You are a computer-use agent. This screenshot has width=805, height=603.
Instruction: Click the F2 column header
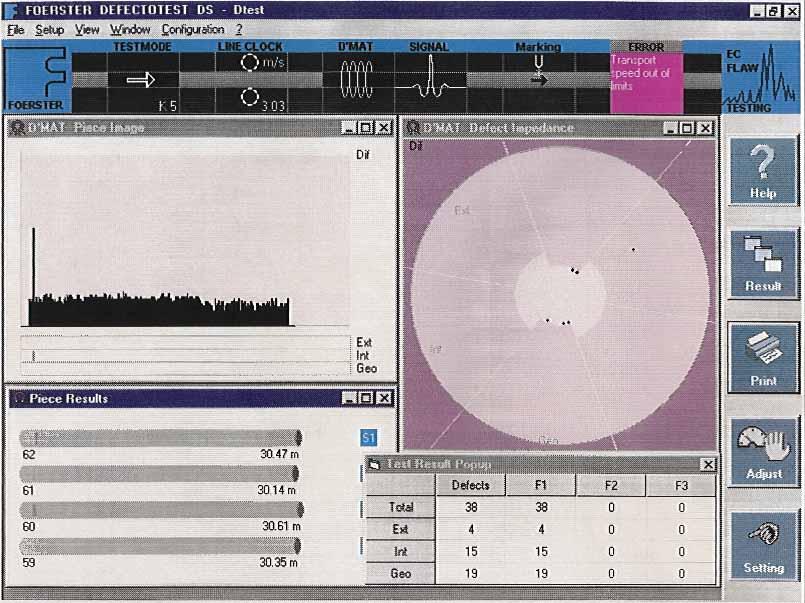click(611, 485)
